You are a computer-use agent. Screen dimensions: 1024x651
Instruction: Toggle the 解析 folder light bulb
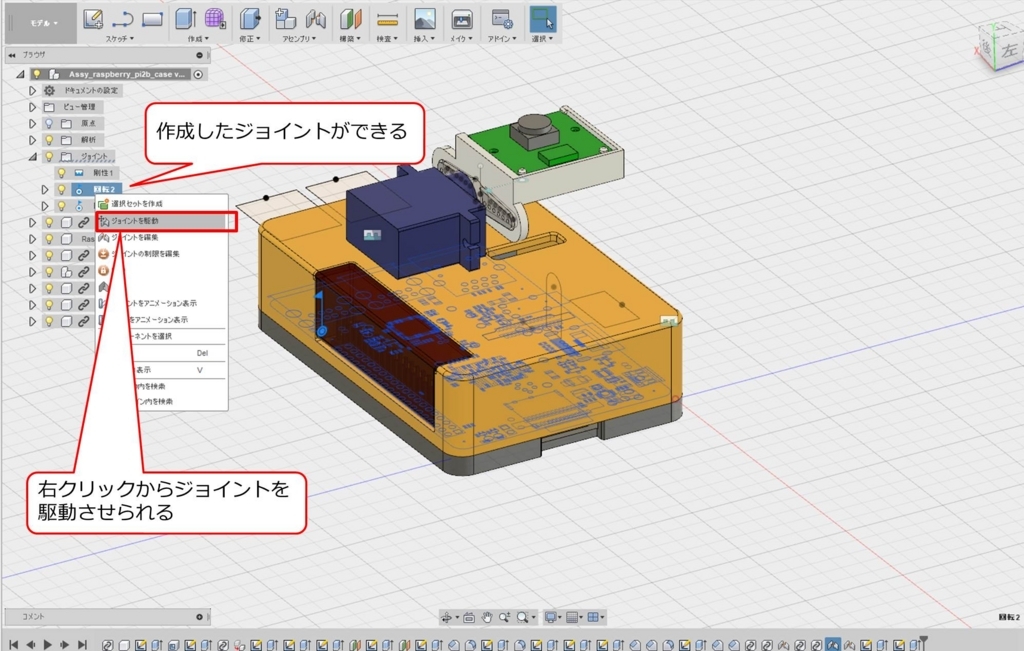click(x=49, y=140)
